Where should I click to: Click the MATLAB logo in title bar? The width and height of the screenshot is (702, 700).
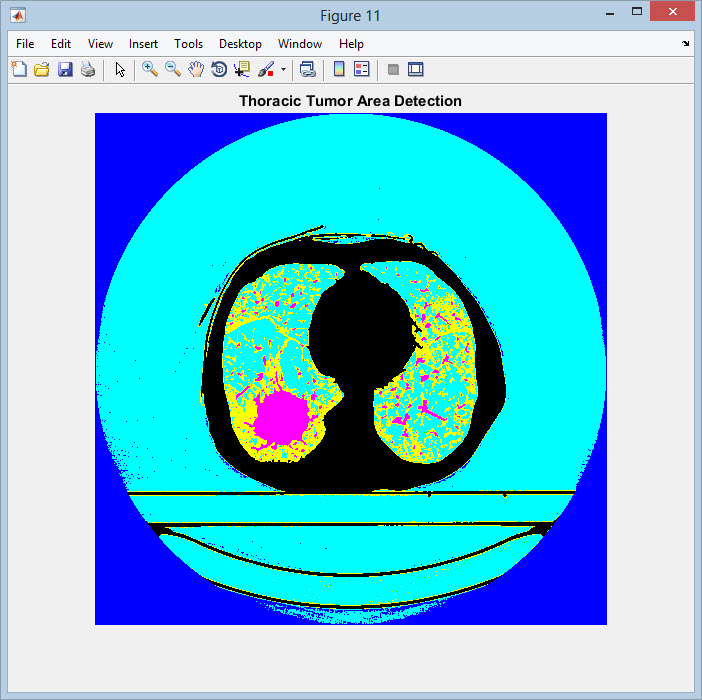(x=18, y=16)
